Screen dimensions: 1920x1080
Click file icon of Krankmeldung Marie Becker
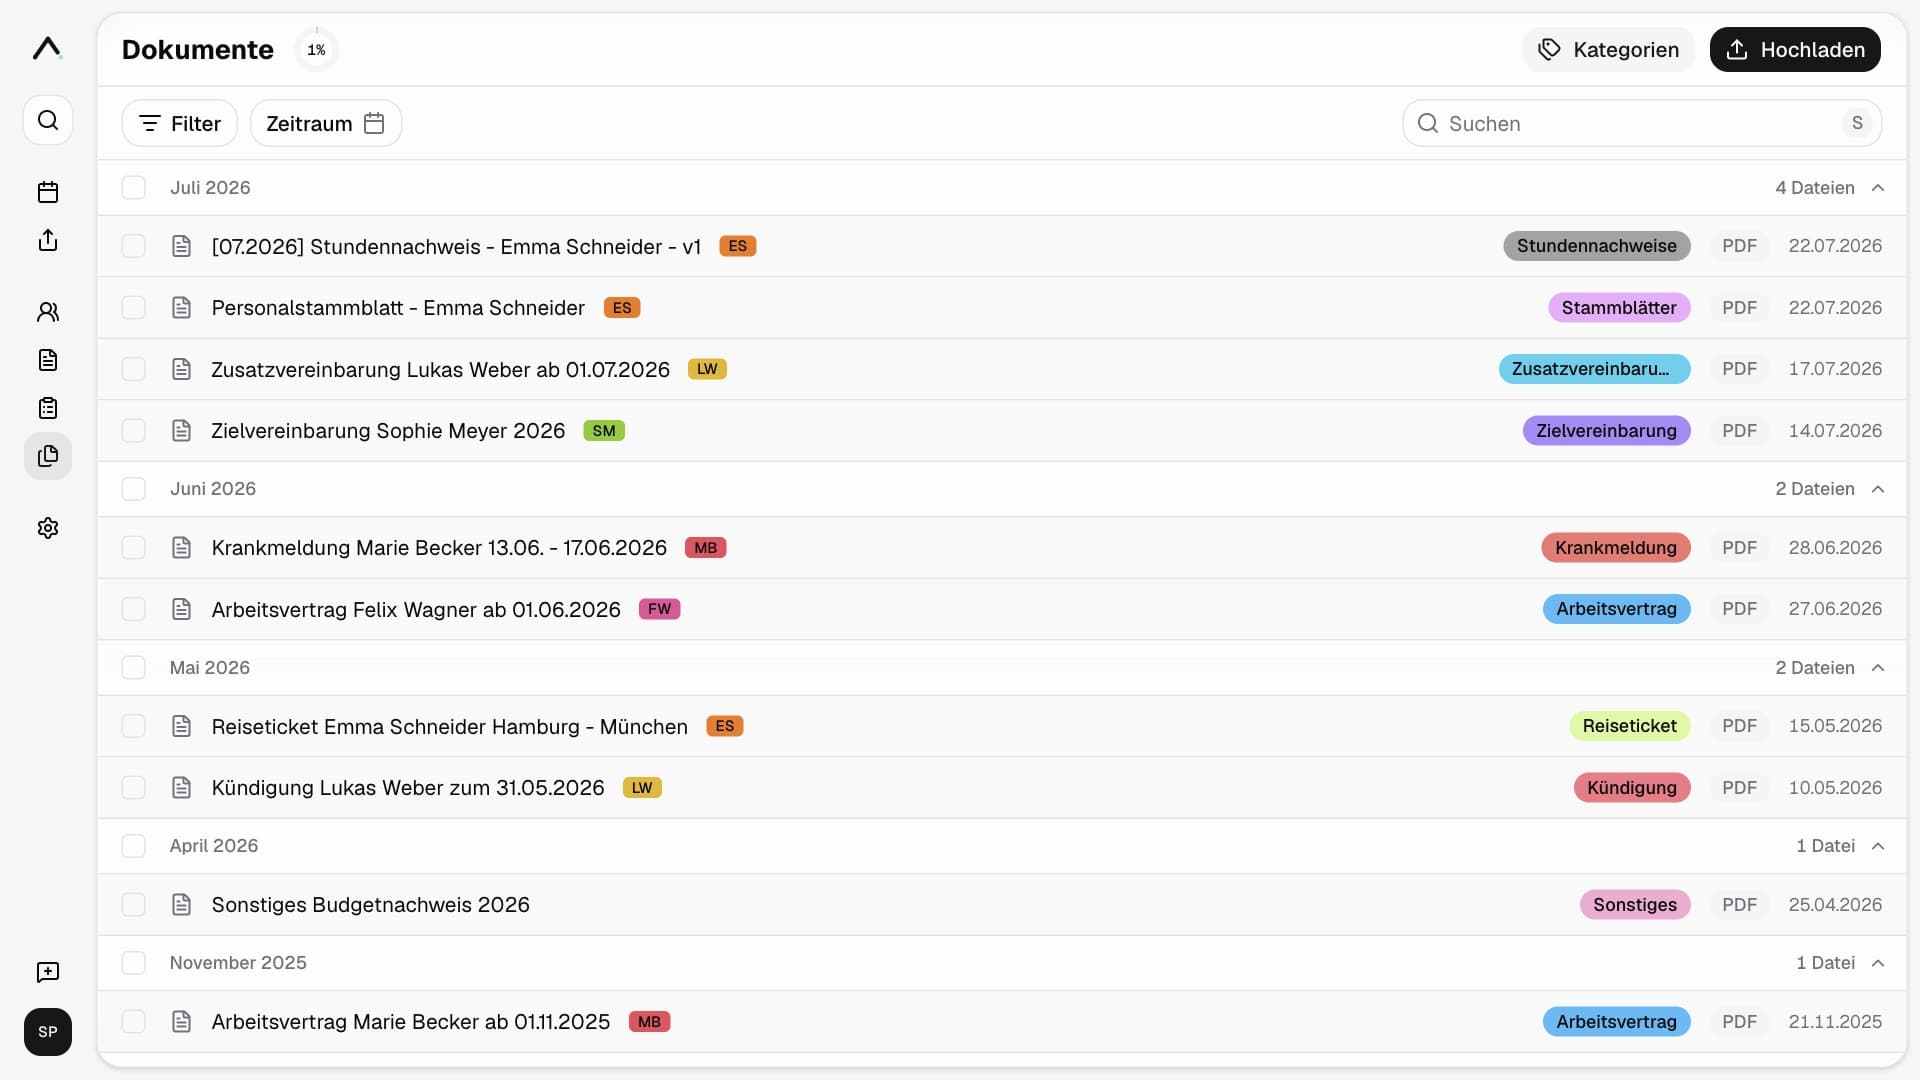181,548
